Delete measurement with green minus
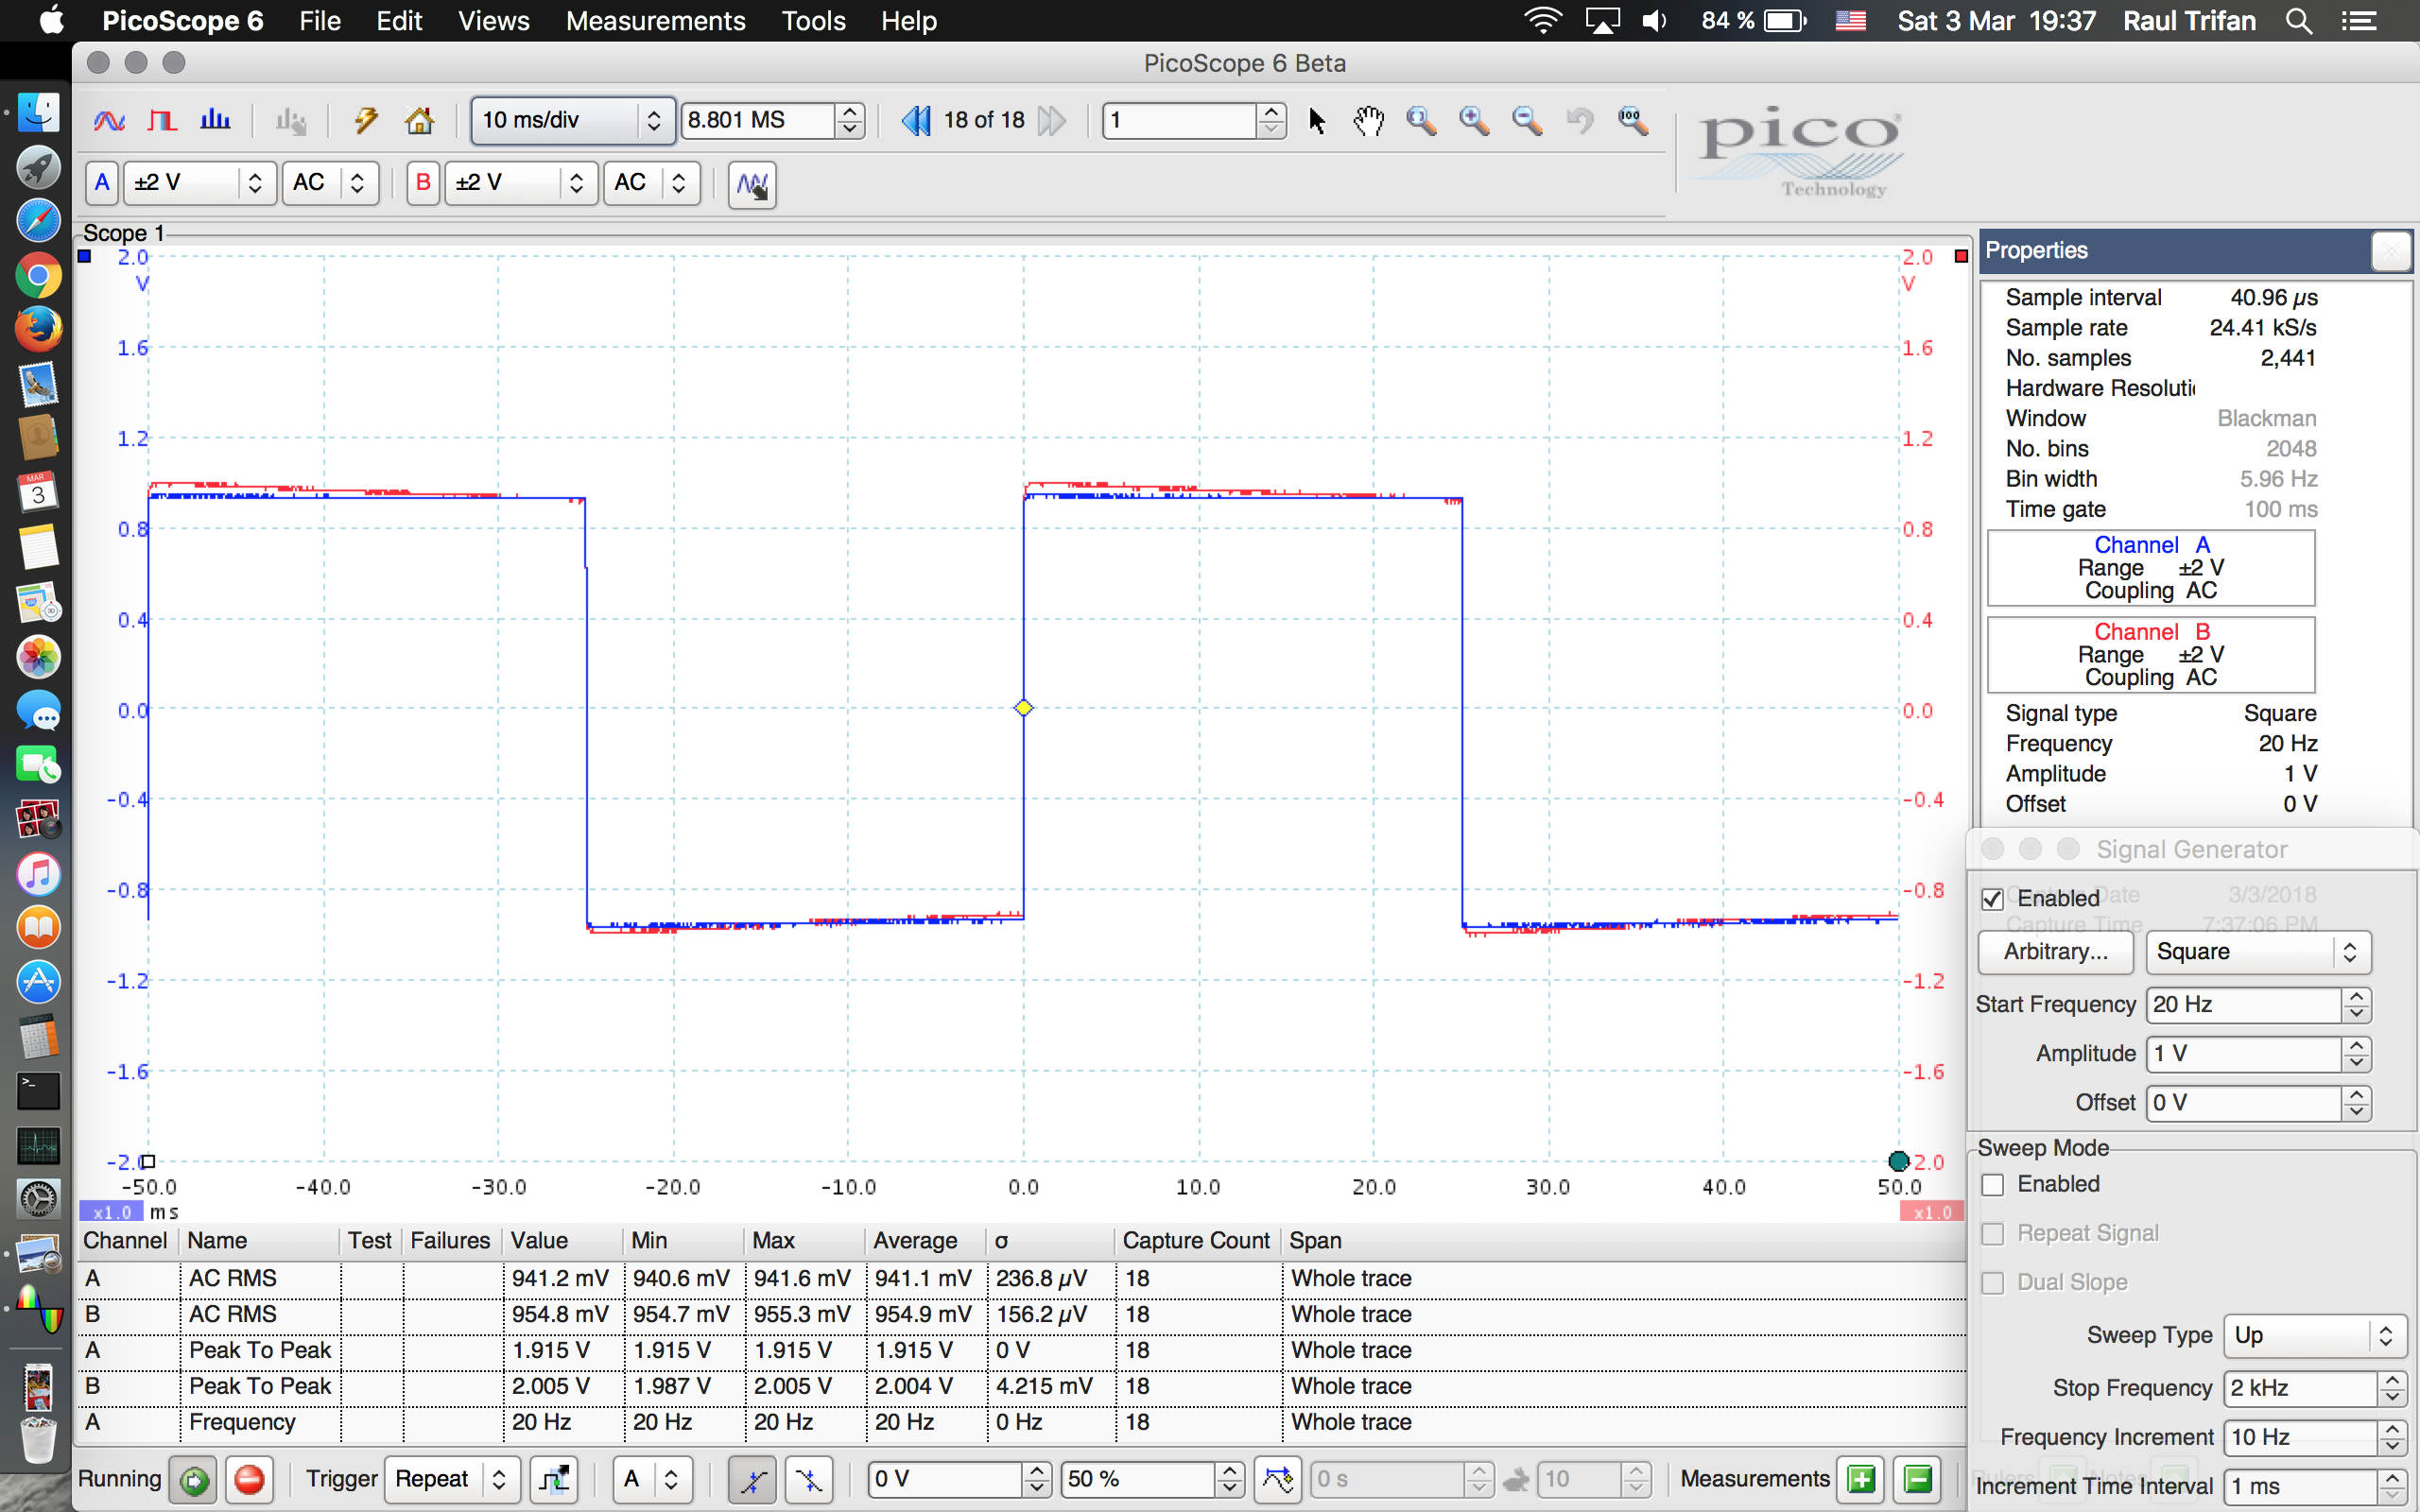Viewport: 2420px width, 1512px height. [1918, 1480]
